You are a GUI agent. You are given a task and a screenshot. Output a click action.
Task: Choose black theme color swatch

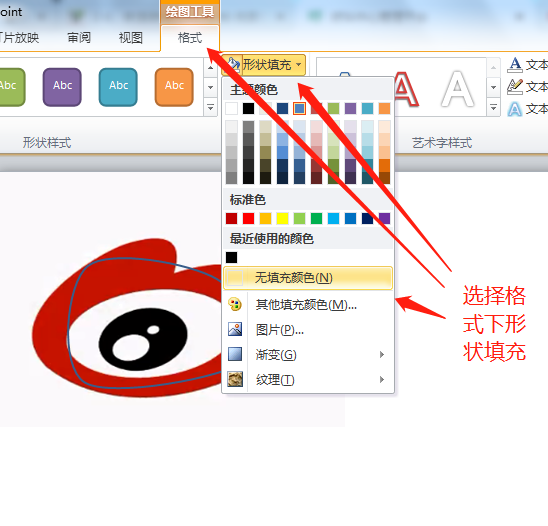pos(248,109)
